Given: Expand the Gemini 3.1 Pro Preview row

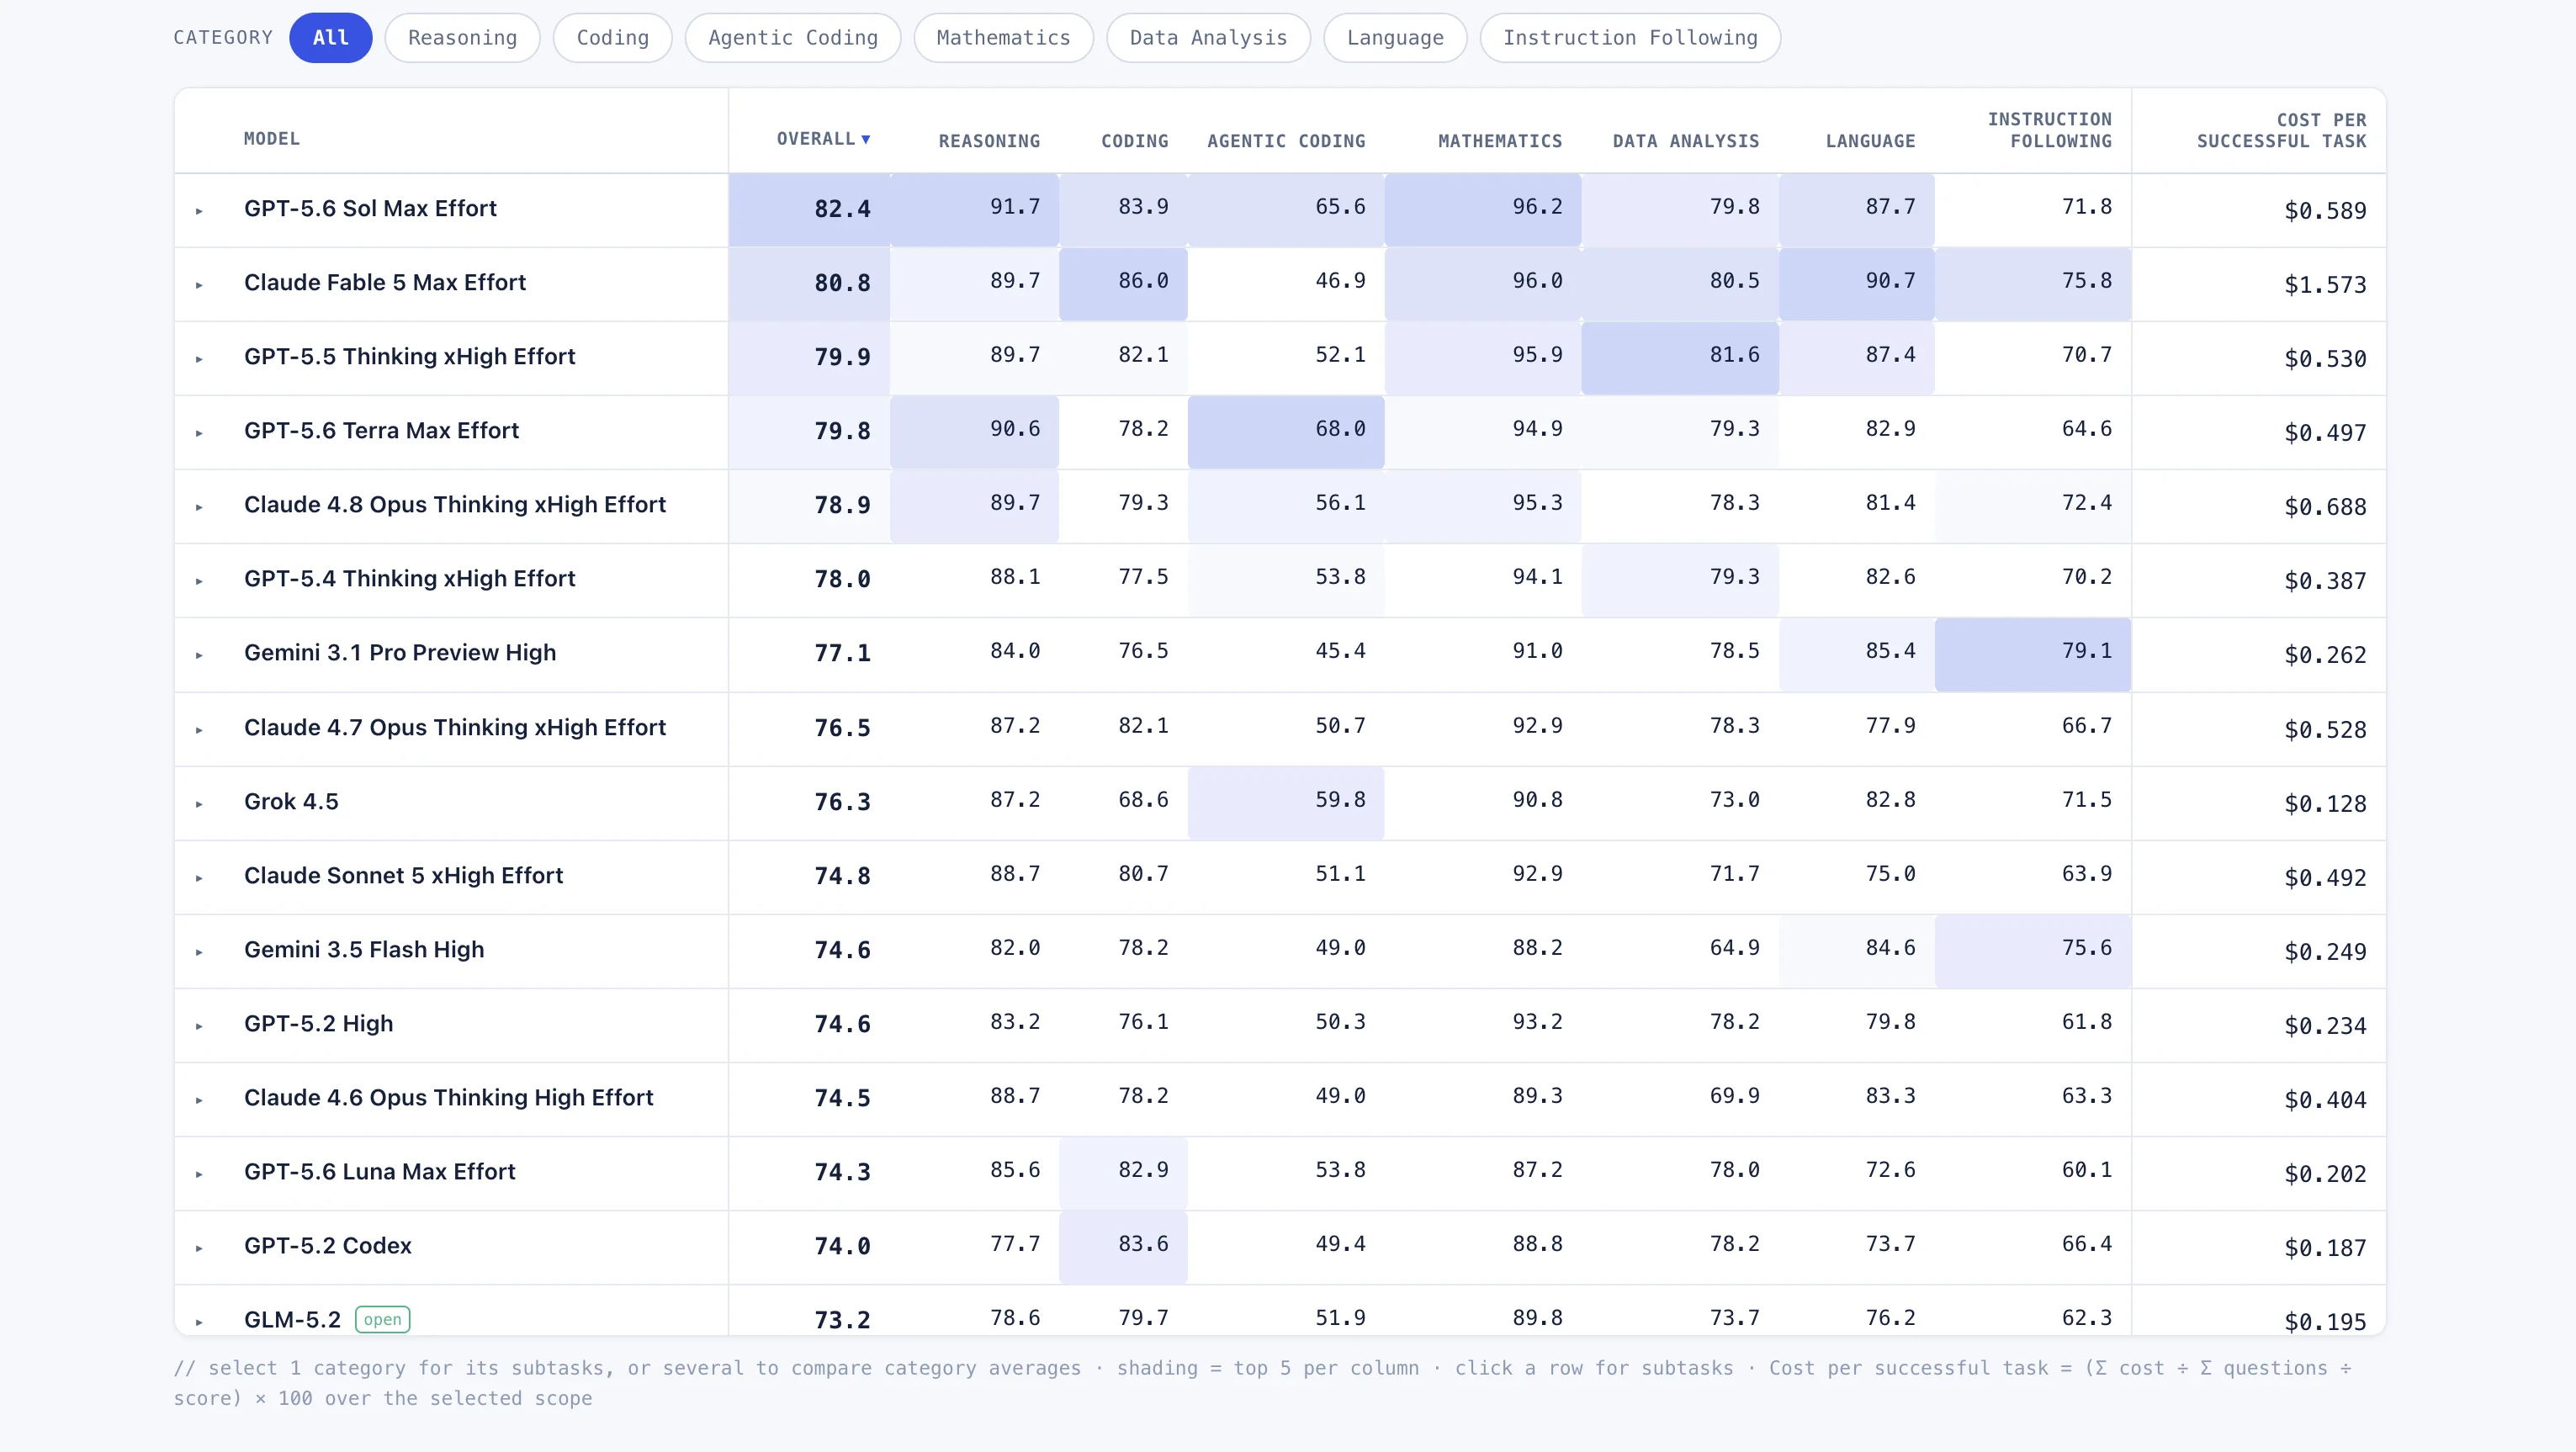Looking at the screenshot, I should click(x=199, y=655).
